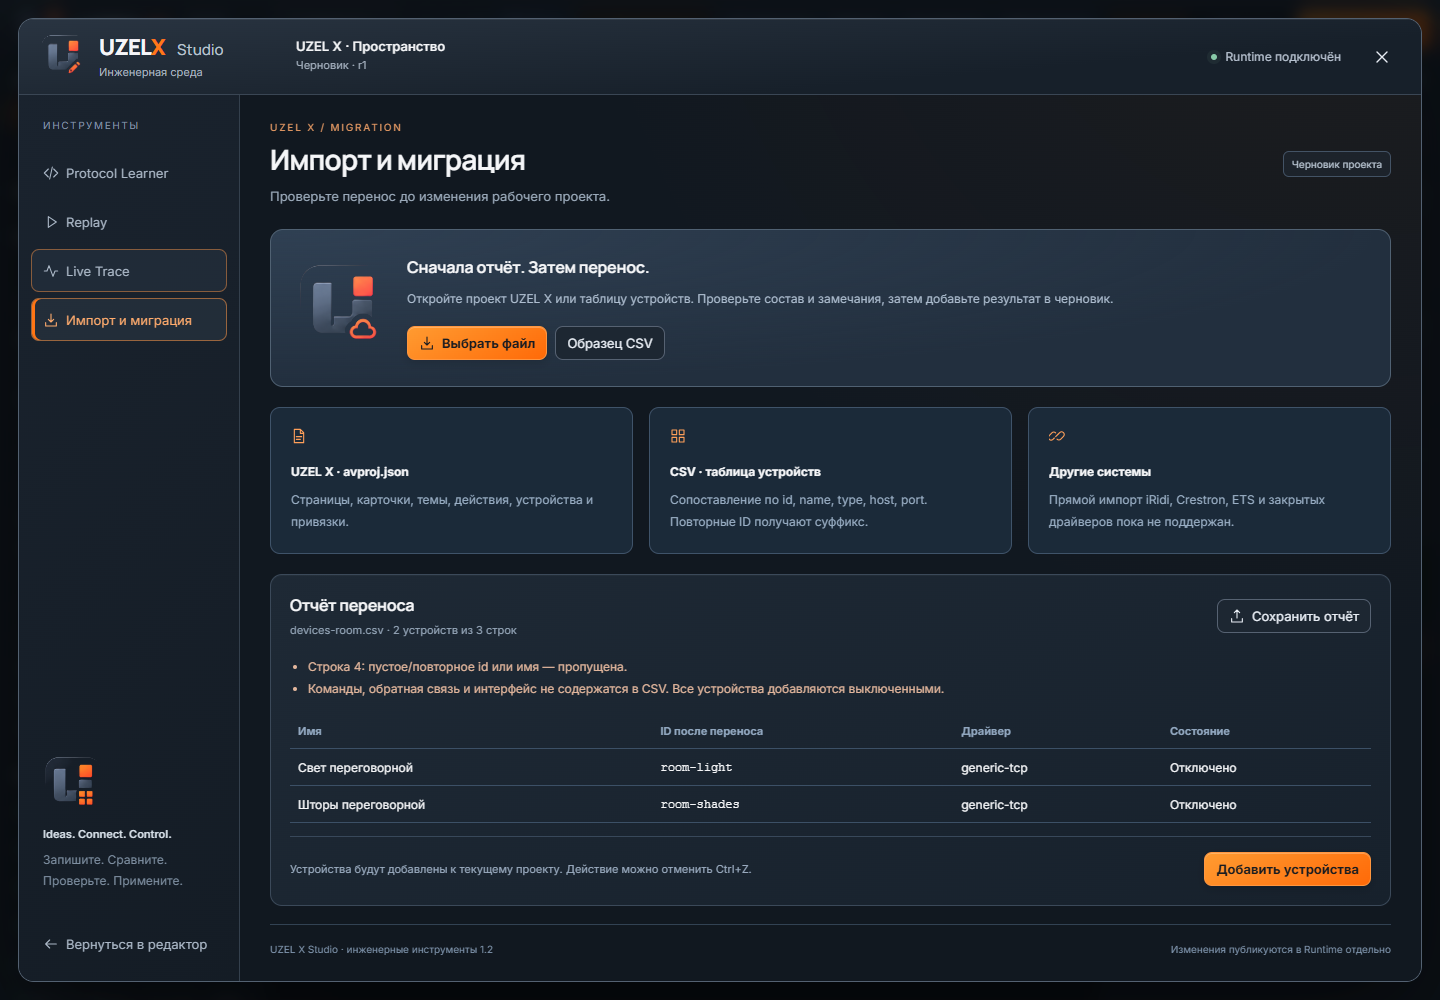
Task: Click the Свет переговорной device name
Action: click(355, 768)
